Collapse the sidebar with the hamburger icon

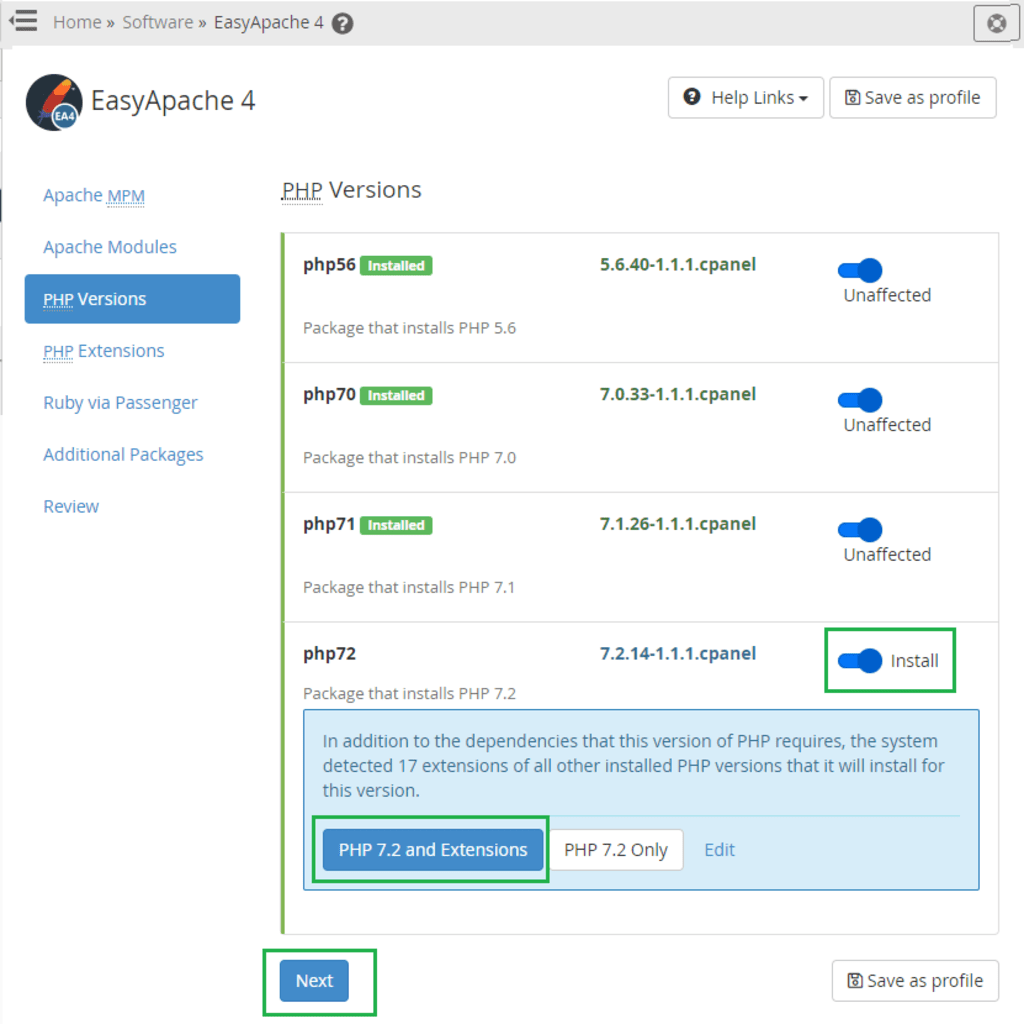[x=24, y=21]
